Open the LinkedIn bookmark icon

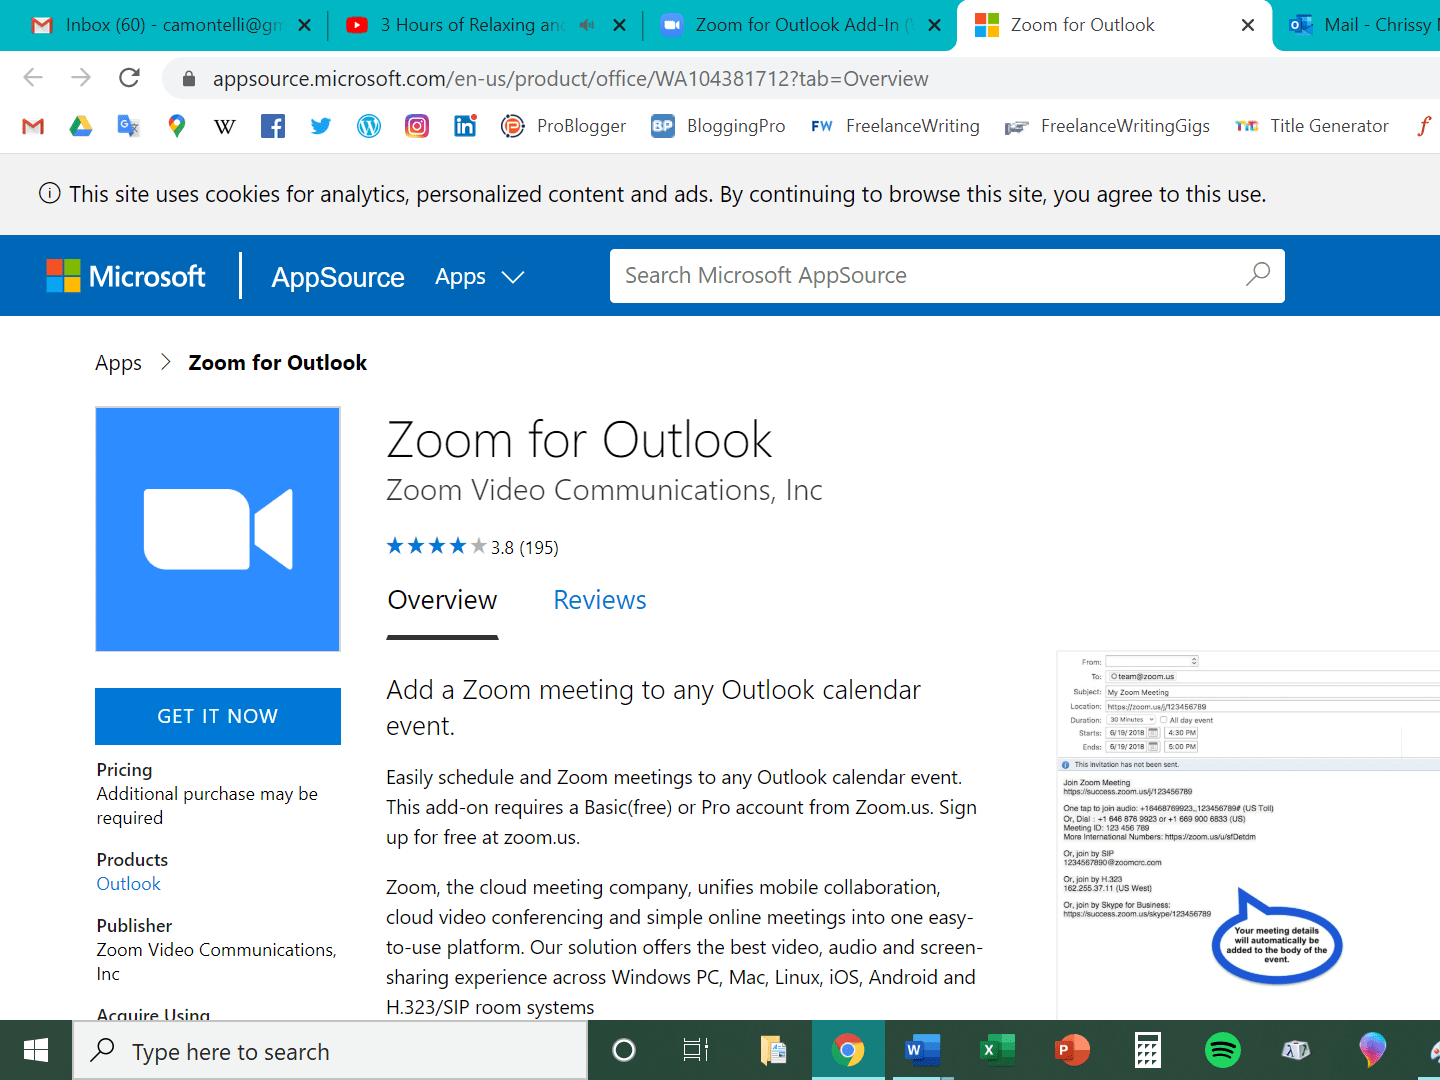pos(465,126)
